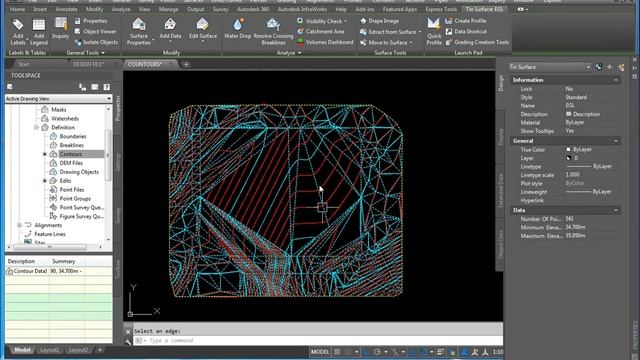The image size is (640, 360).
Task: Toggle polar tracking in status bar
Action: [378, 352]
